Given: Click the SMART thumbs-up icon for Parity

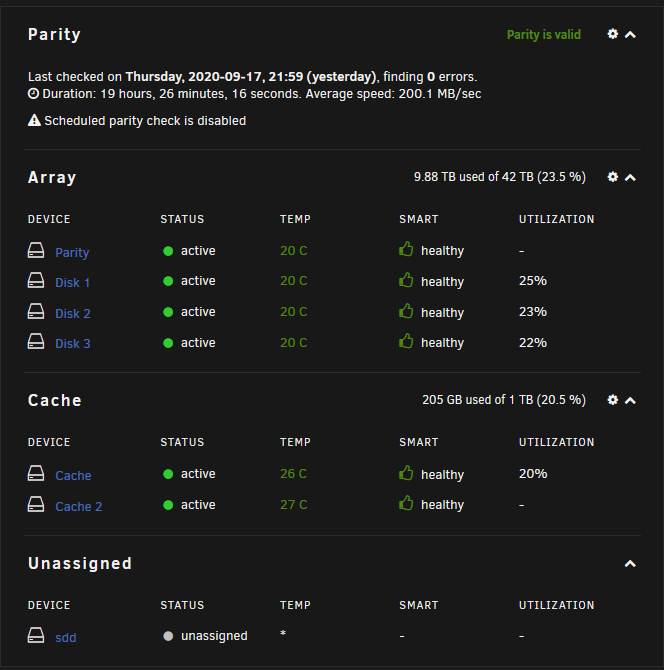Looking at the screenshot, I should pyautogui.click(x=406, y=249).
